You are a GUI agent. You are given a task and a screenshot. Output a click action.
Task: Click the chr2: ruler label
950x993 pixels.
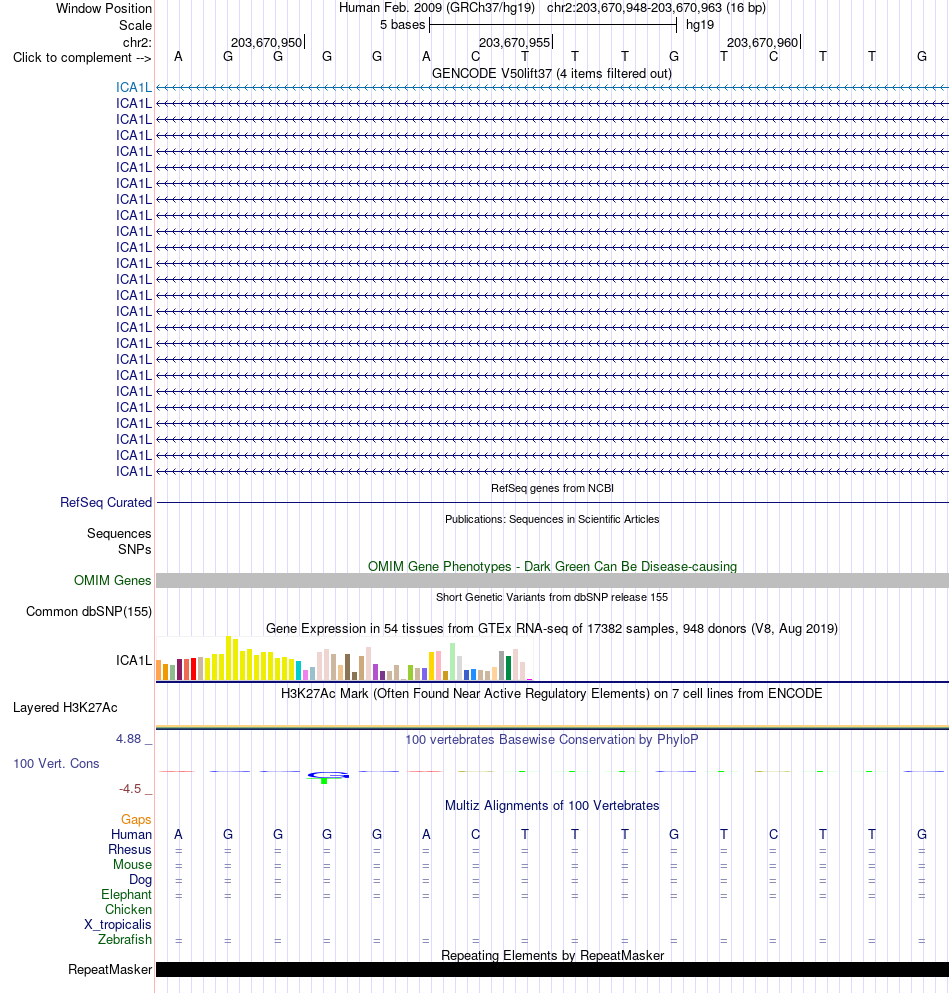[x=137, y=42]
